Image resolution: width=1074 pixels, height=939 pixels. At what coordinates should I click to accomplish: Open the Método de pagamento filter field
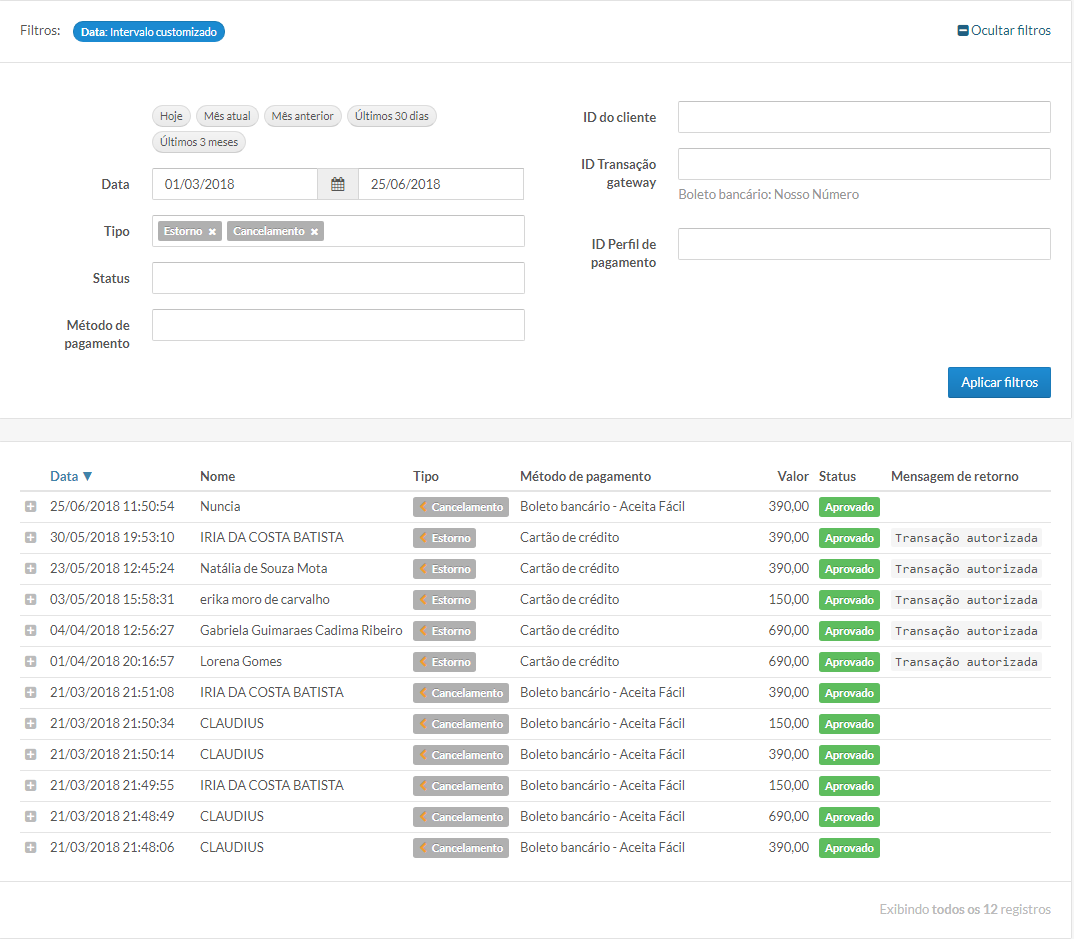pos(338,325)
